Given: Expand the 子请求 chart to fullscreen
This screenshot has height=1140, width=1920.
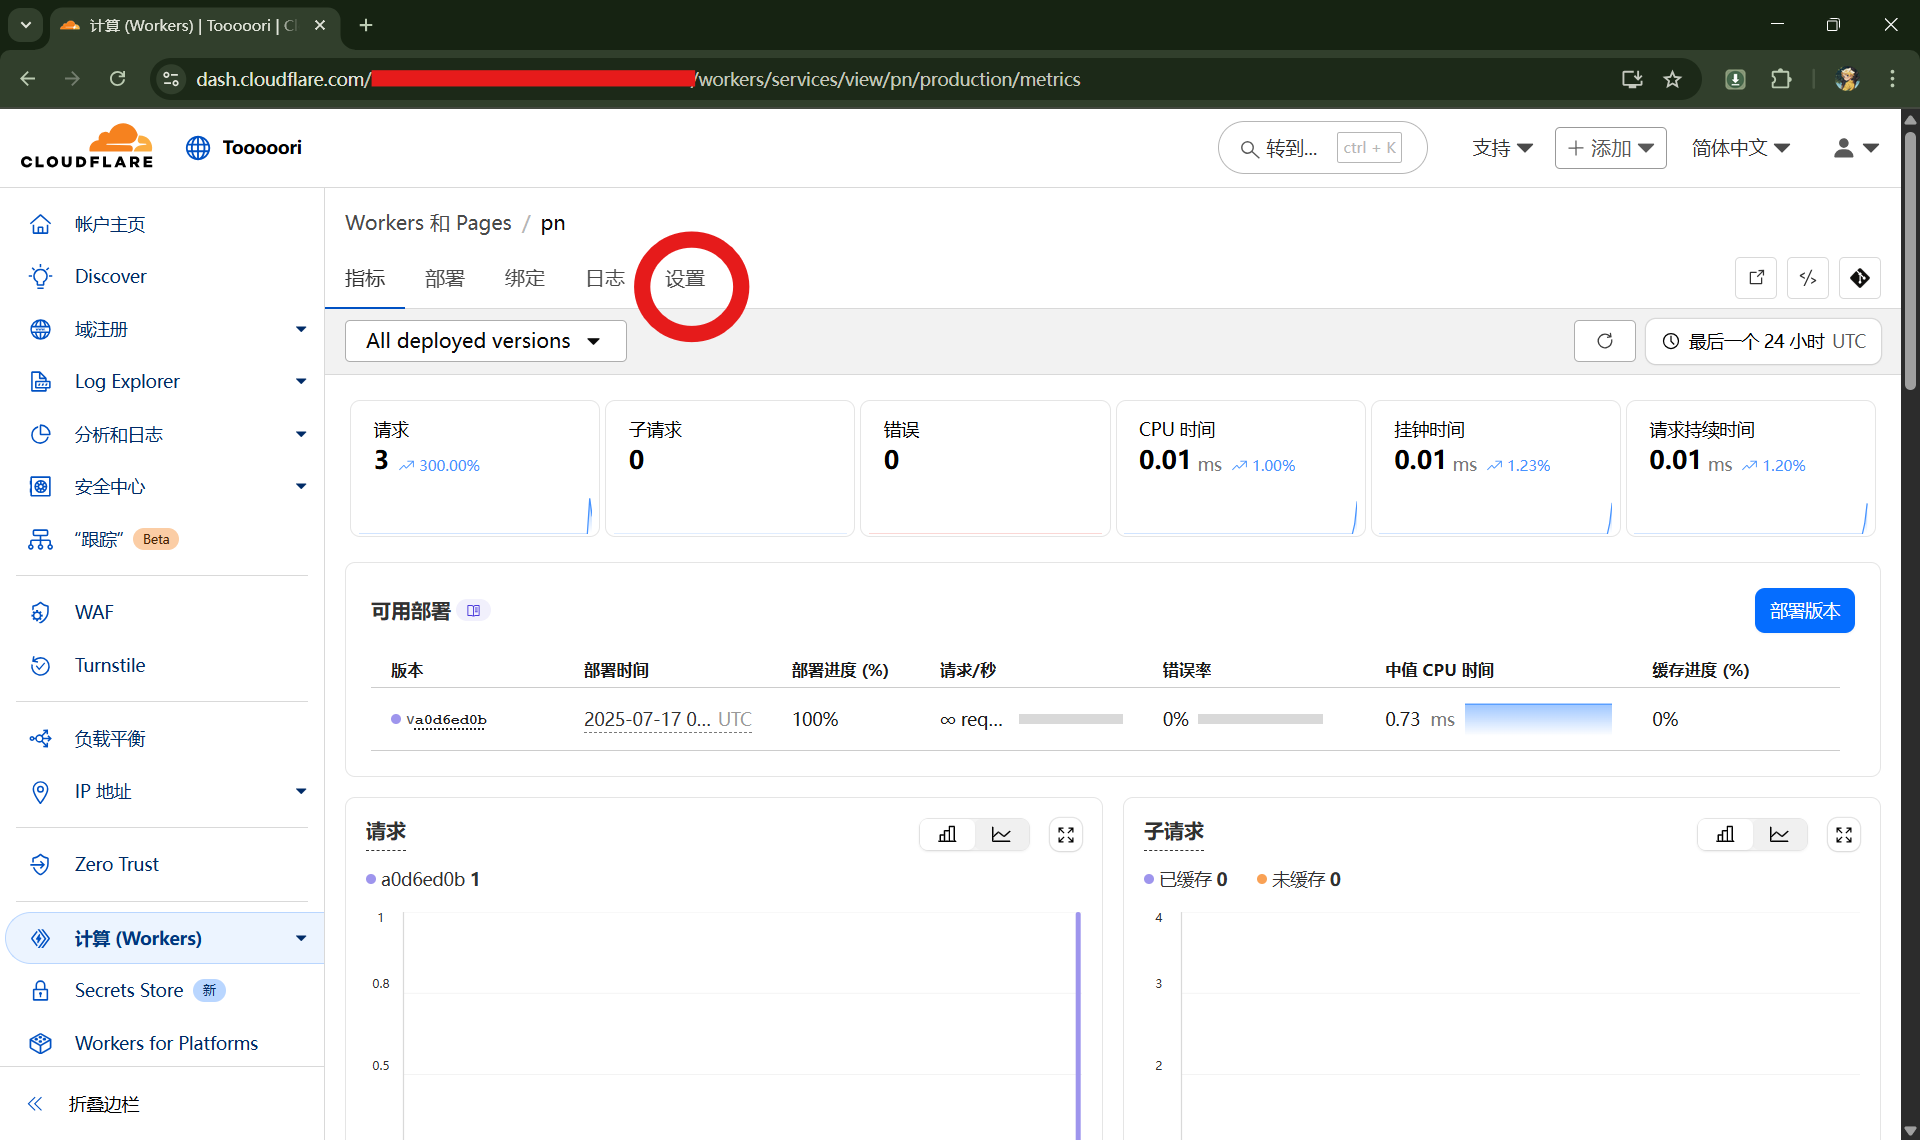Looking at the screenshot, I should [x=1844, y=834].
